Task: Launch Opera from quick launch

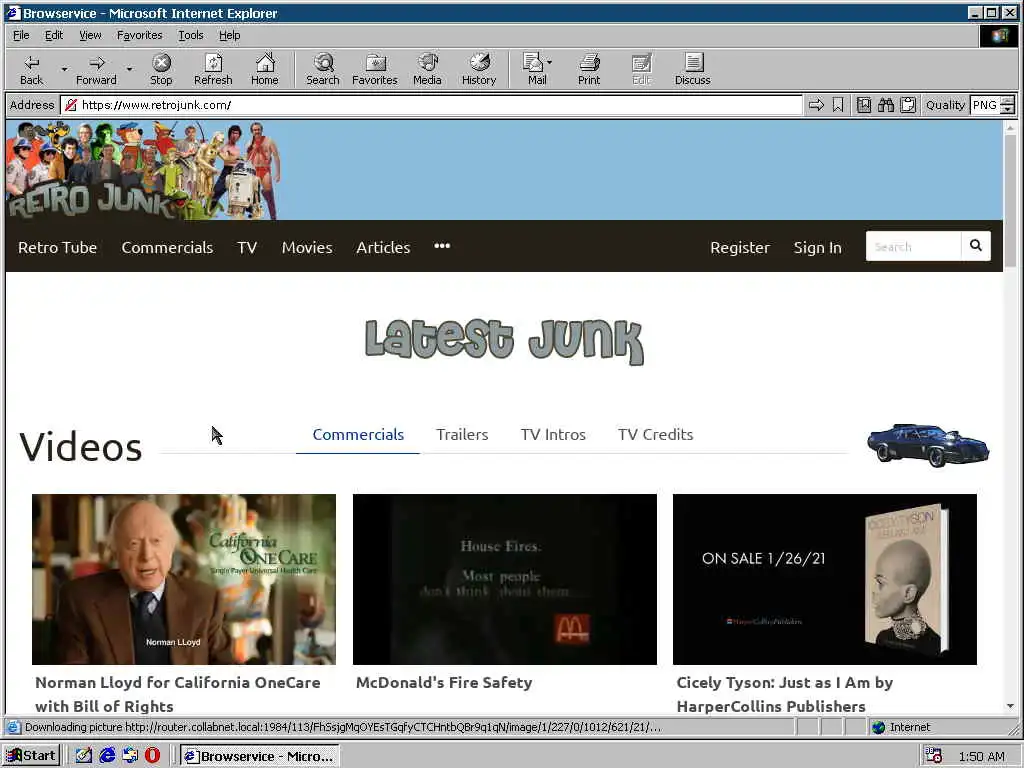Action: (x=152, y=756)
